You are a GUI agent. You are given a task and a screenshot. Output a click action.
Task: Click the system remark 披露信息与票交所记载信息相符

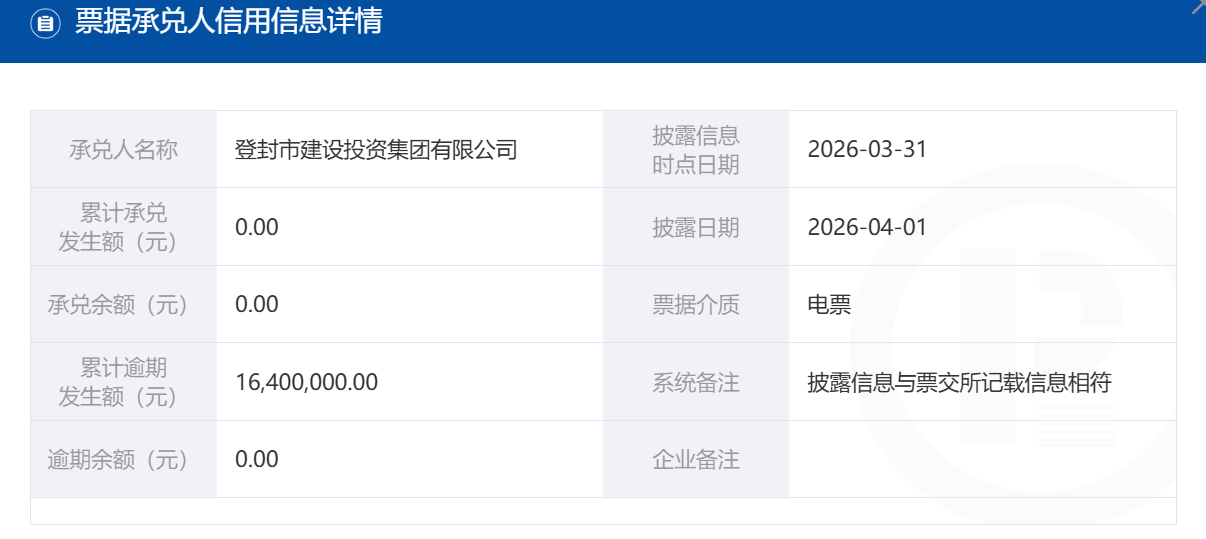click(959, 382)
